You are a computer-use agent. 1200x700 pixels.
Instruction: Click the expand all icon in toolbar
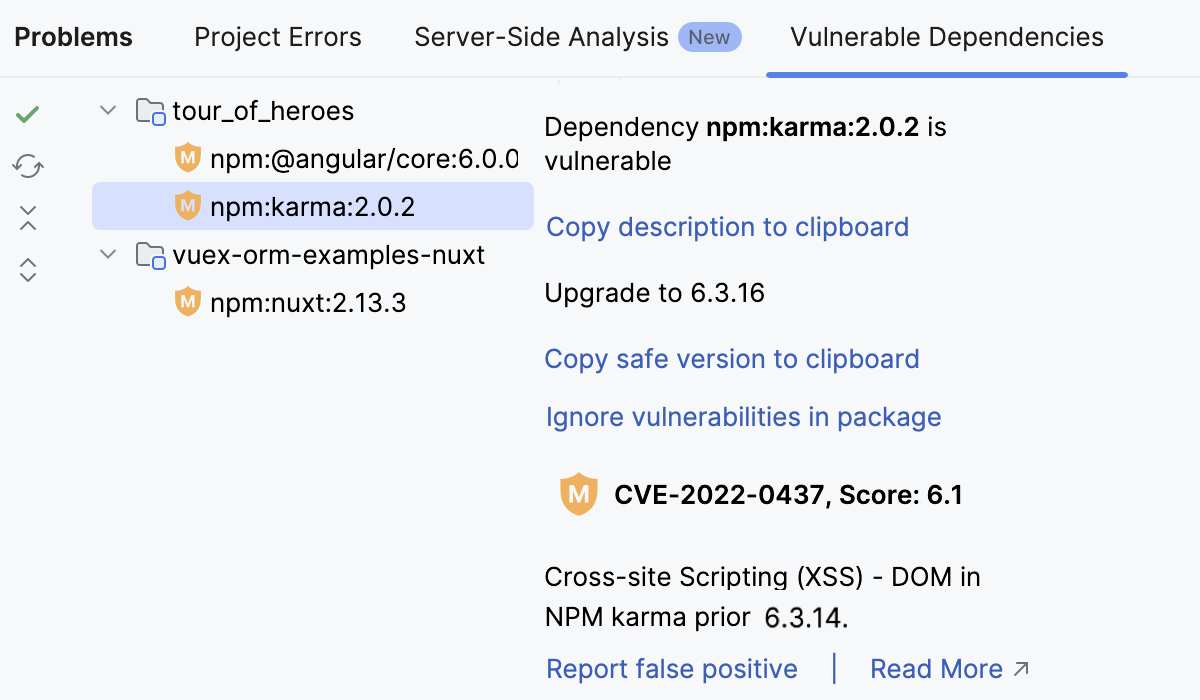pos(27,269)
